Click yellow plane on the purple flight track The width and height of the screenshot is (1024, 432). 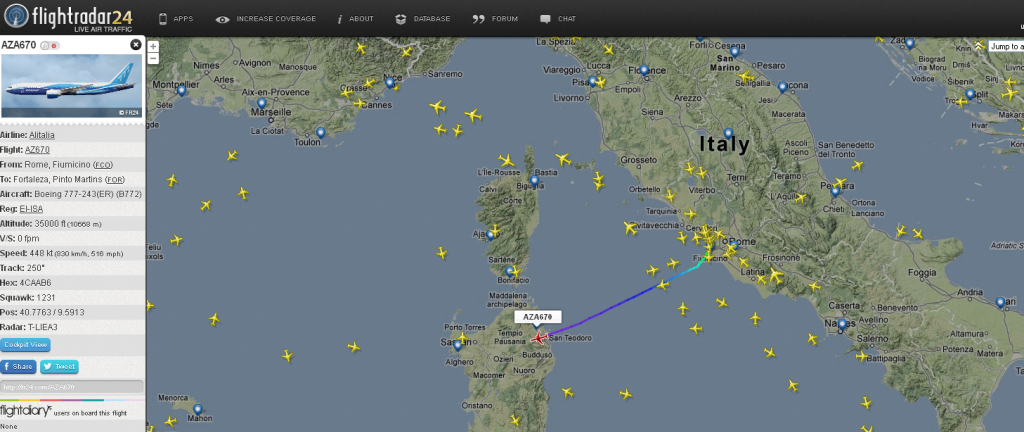pos(663,285)
